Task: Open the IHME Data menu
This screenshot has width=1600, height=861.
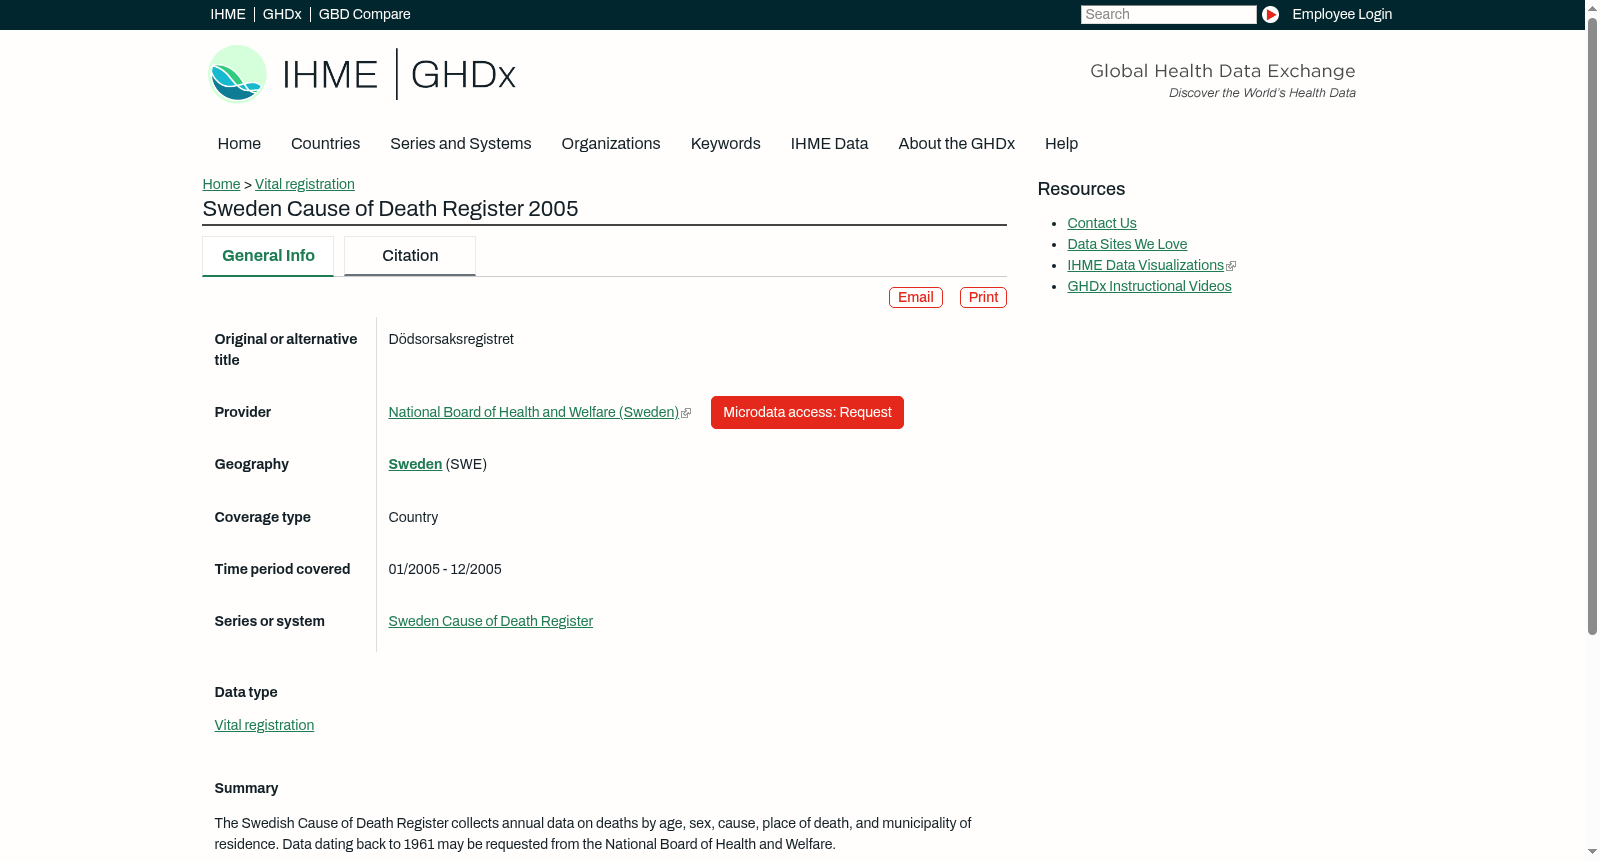Action: (x=829, y=144)
